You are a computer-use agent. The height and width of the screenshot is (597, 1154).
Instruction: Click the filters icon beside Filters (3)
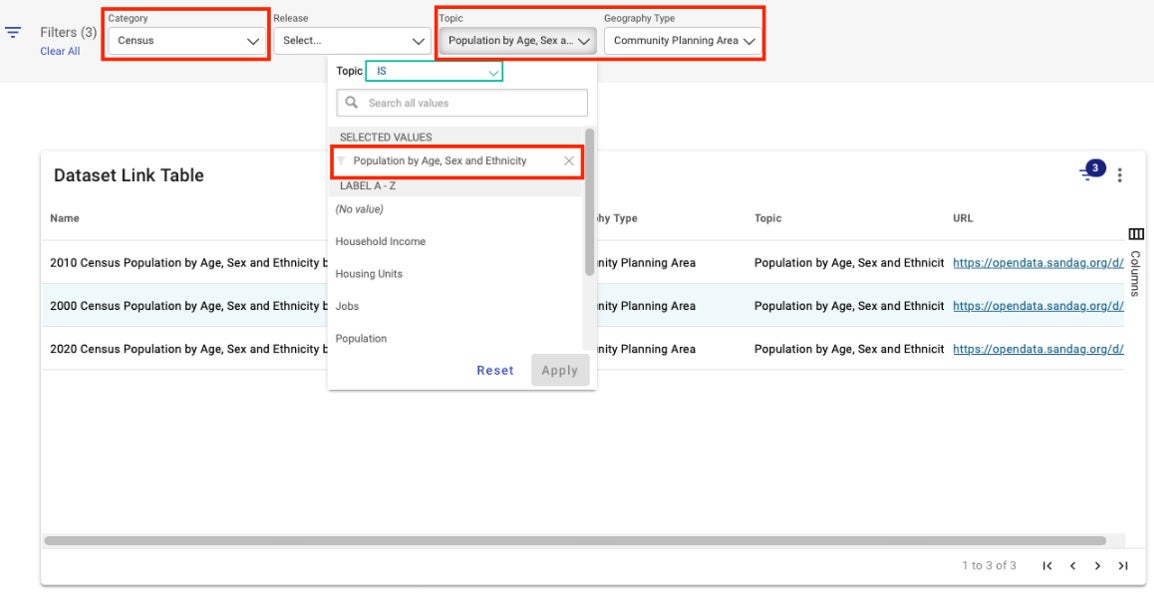13,32
